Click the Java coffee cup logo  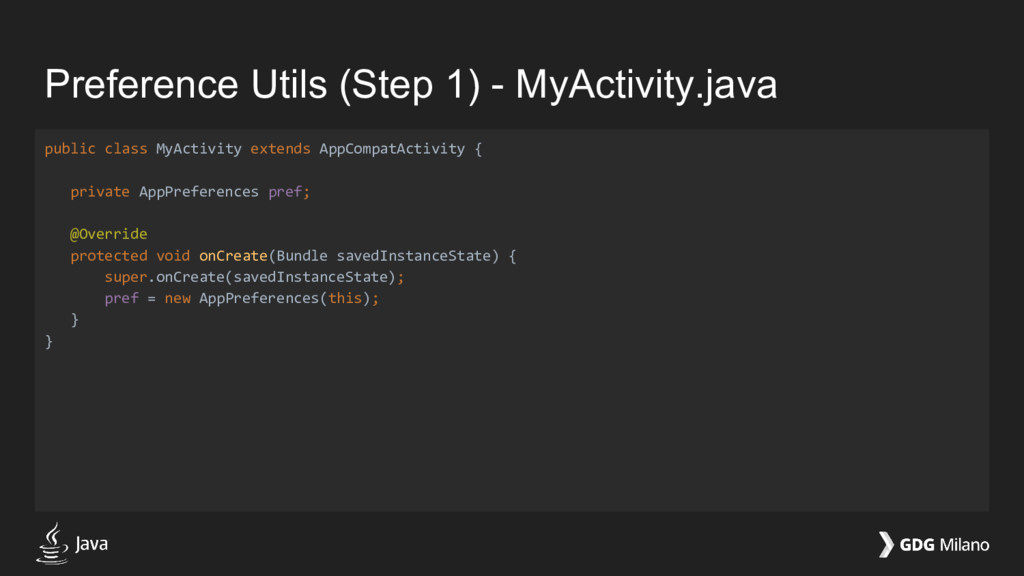[52, 543]
